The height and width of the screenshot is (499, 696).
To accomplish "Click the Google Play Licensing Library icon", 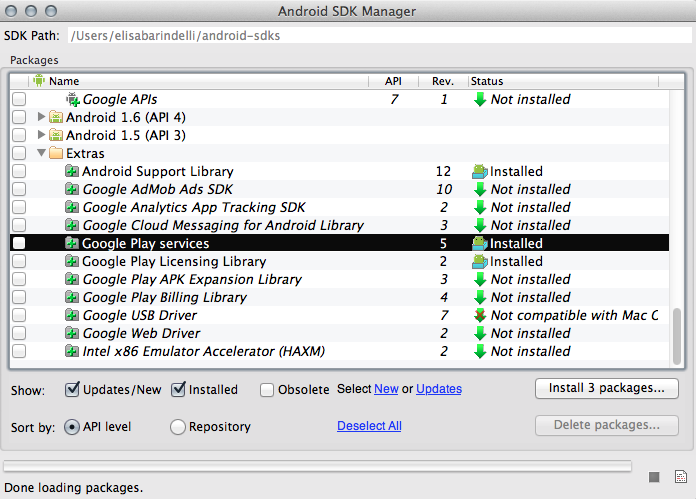I will point(72,261).
